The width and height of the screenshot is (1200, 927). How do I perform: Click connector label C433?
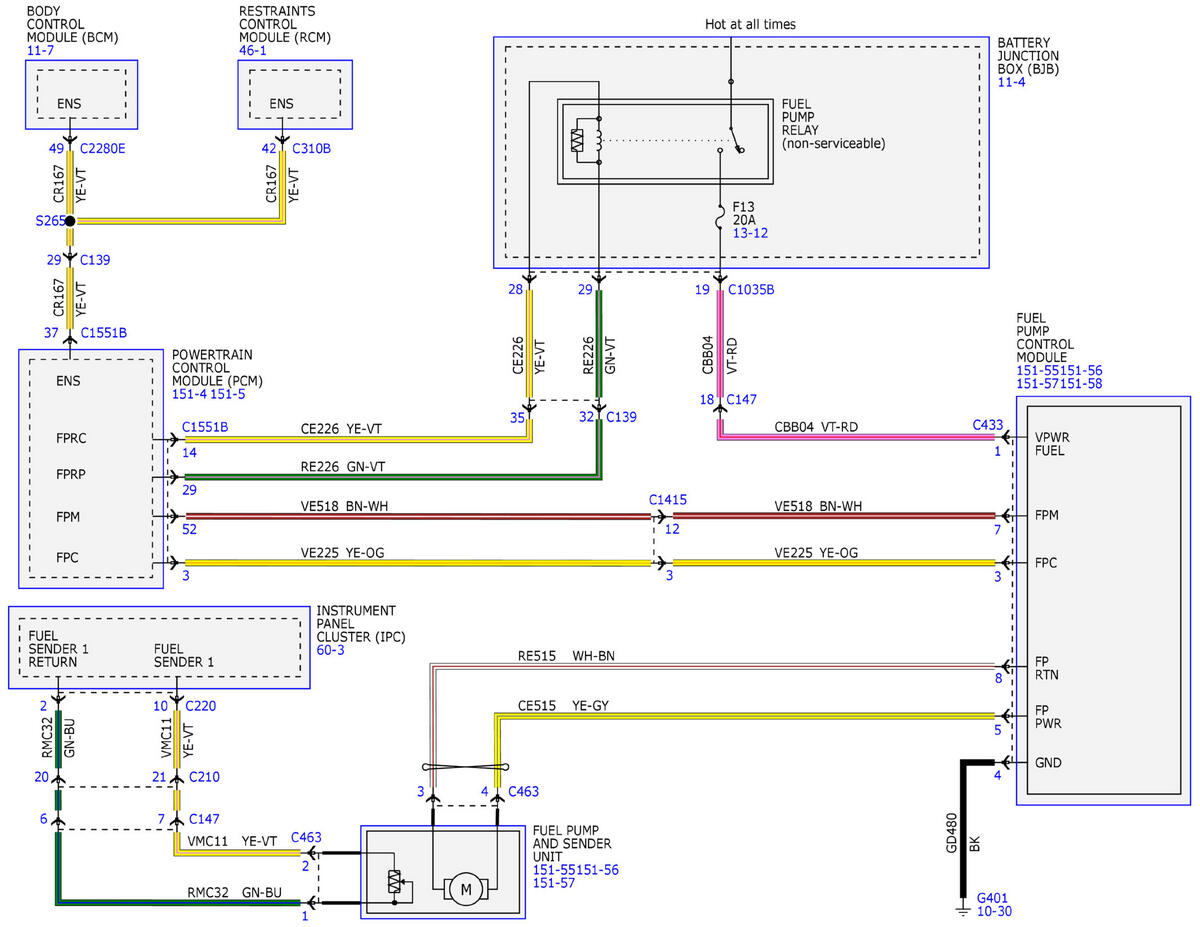[x=987, y=424]
